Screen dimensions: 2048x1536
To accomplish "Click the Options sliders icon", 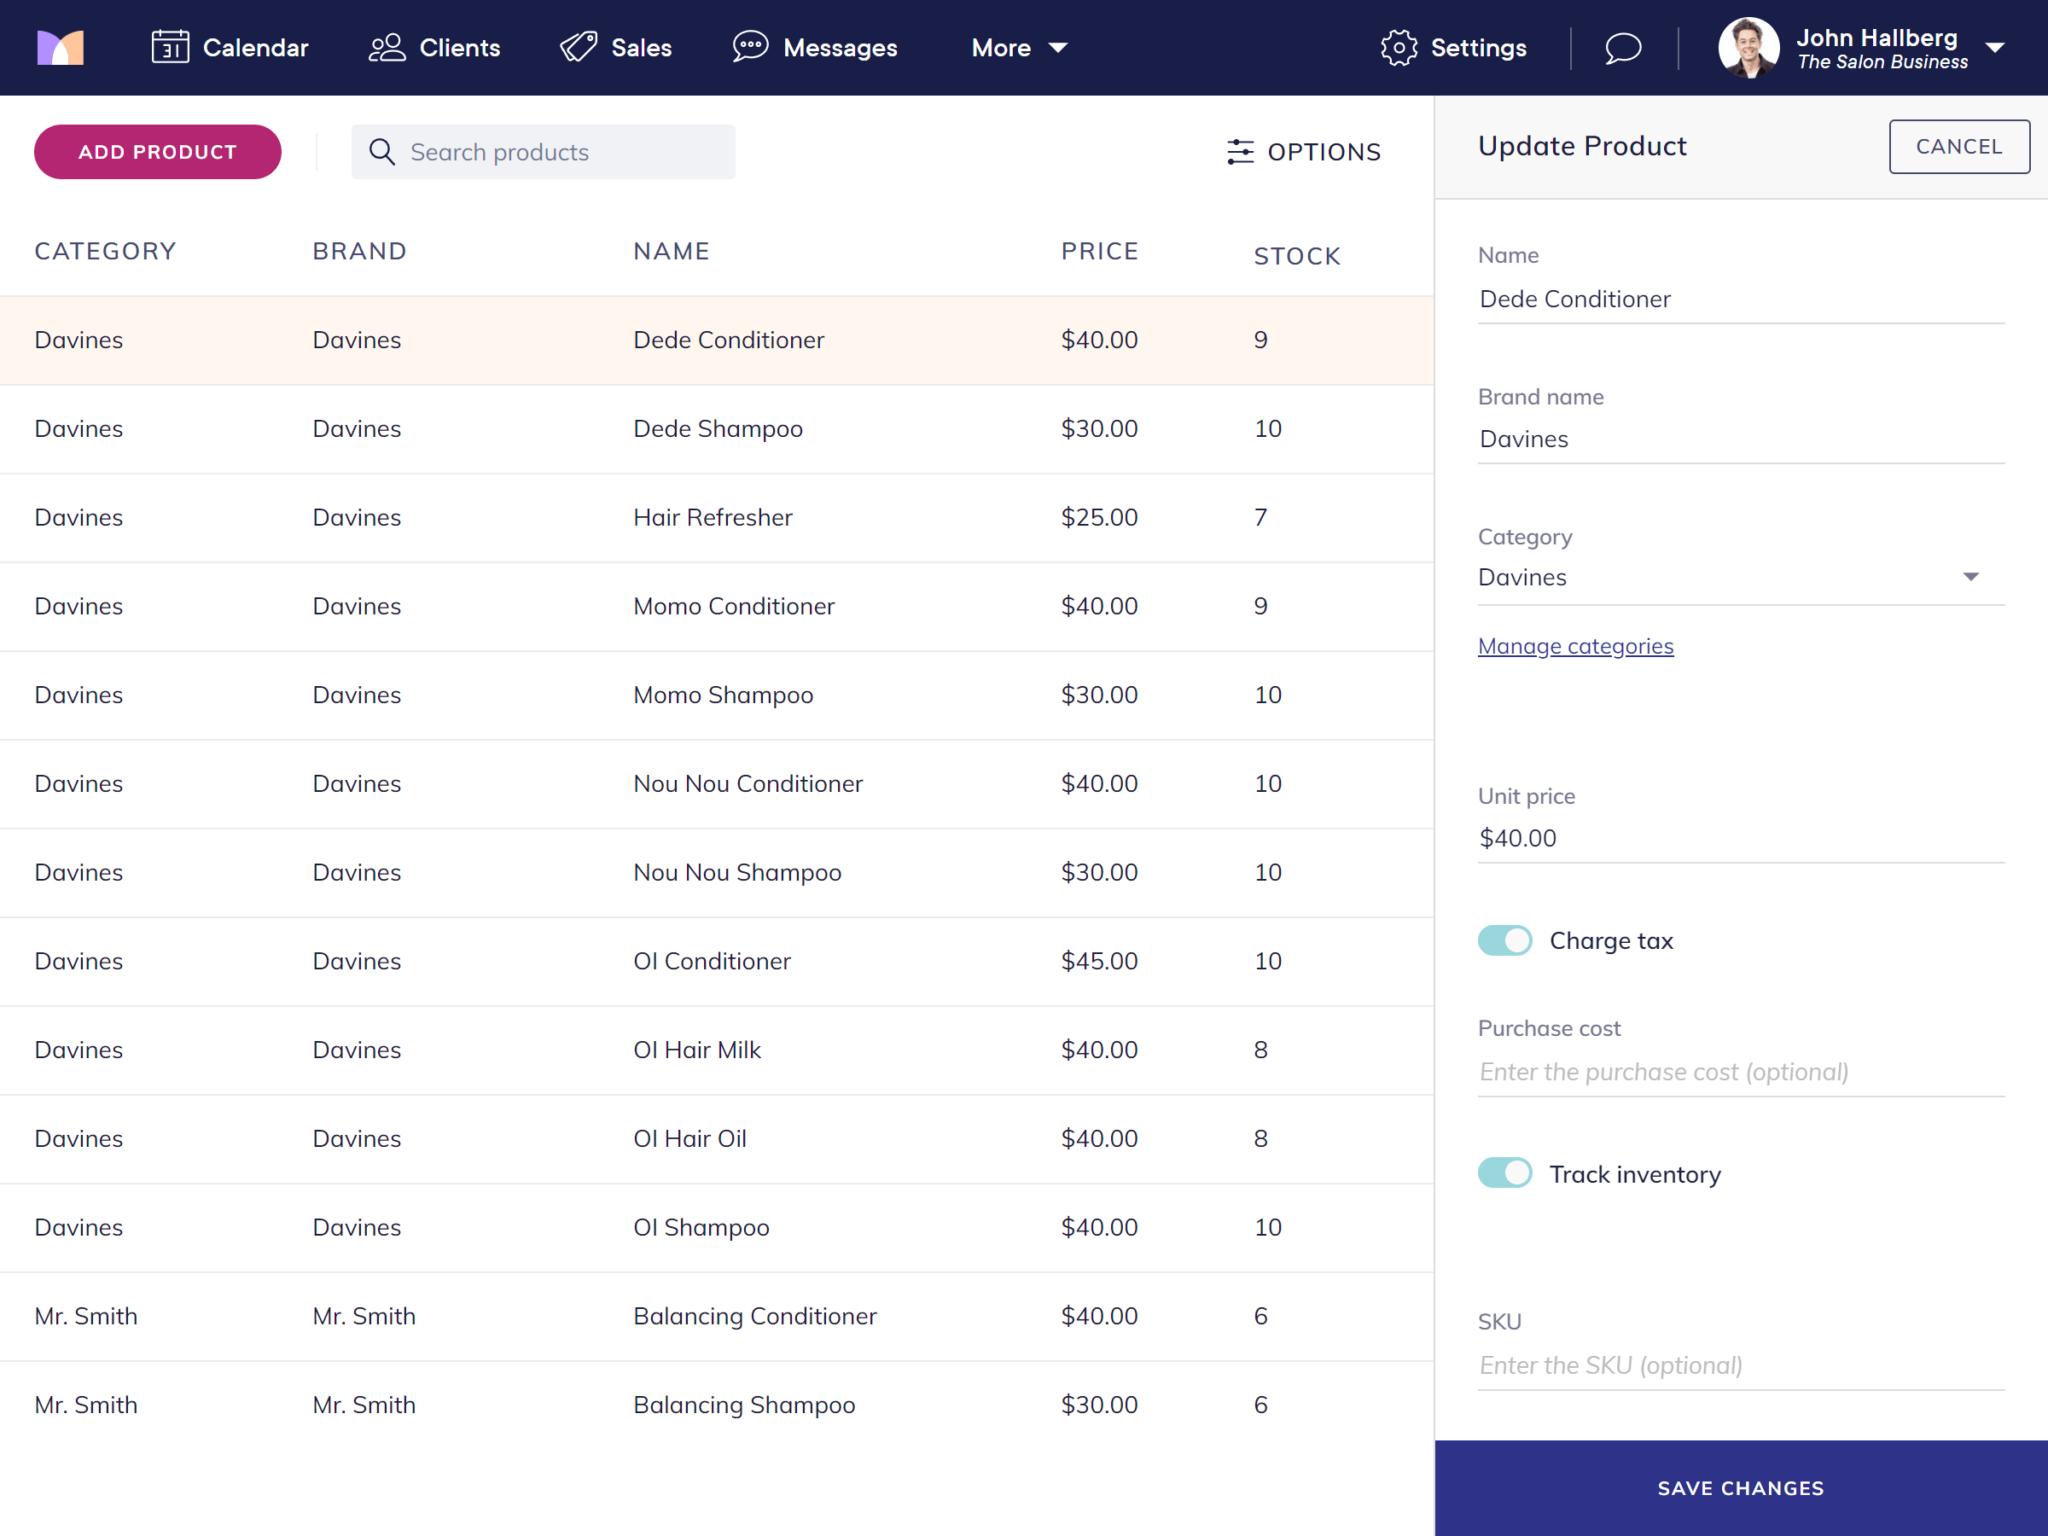I will click(1240, 152).
